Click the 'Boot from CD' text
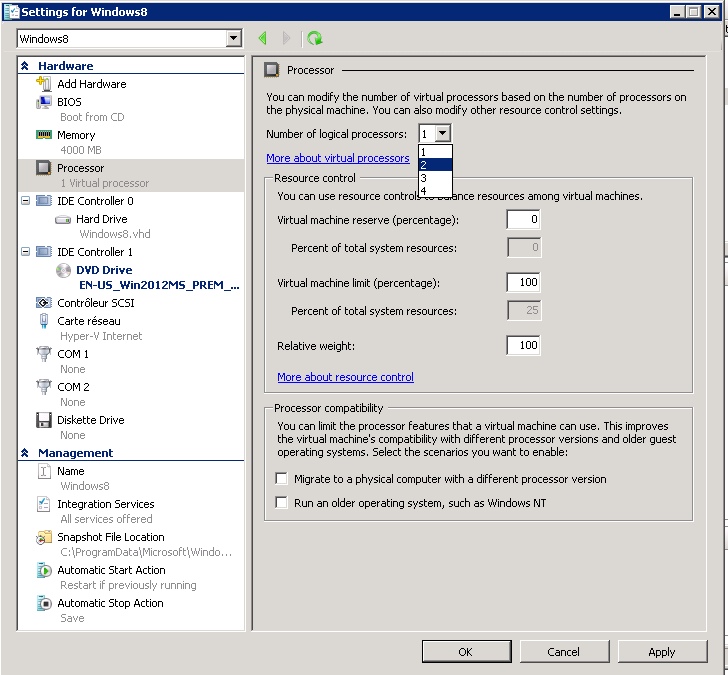 pos(92,117)
